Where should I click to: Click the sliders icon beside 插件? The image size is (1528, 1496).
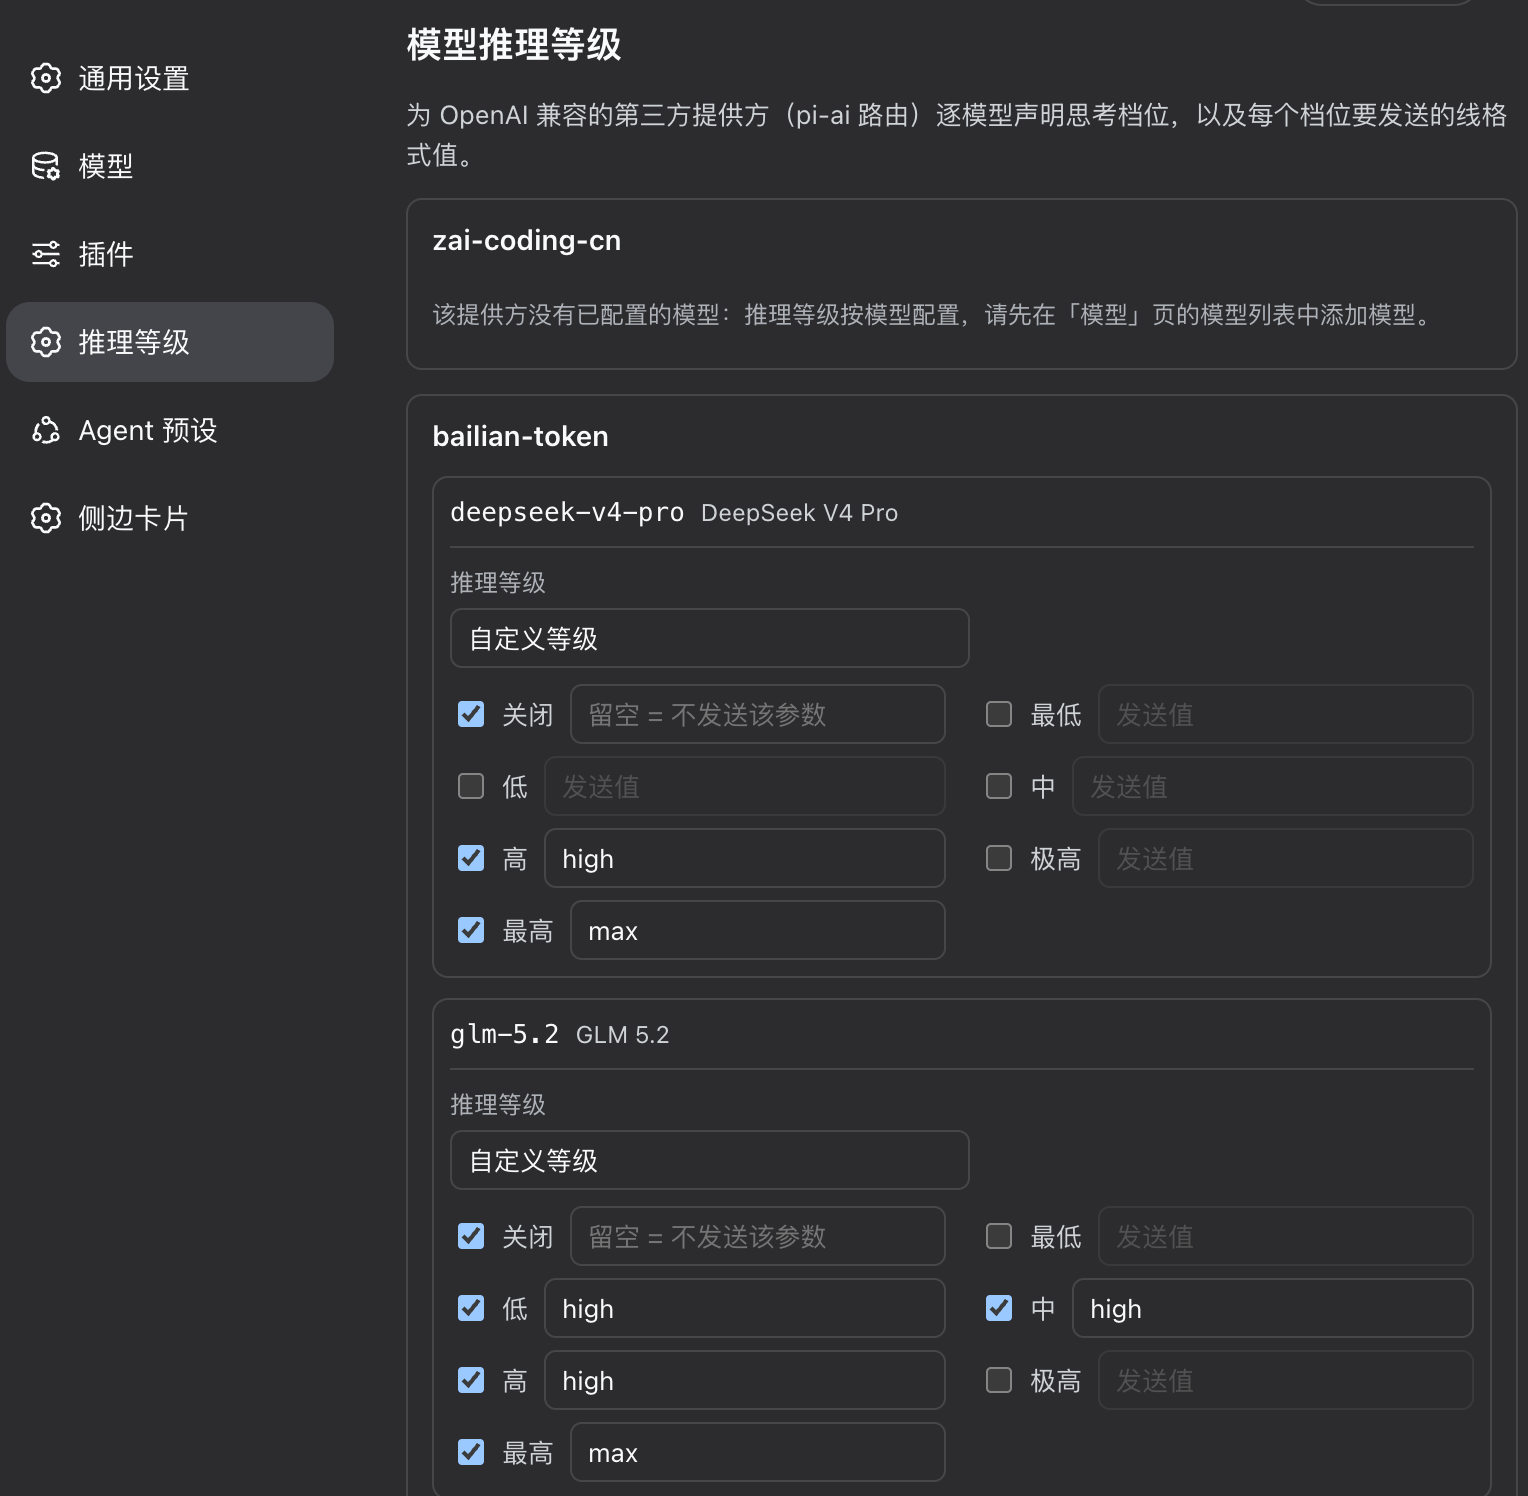tap(46, 254)
